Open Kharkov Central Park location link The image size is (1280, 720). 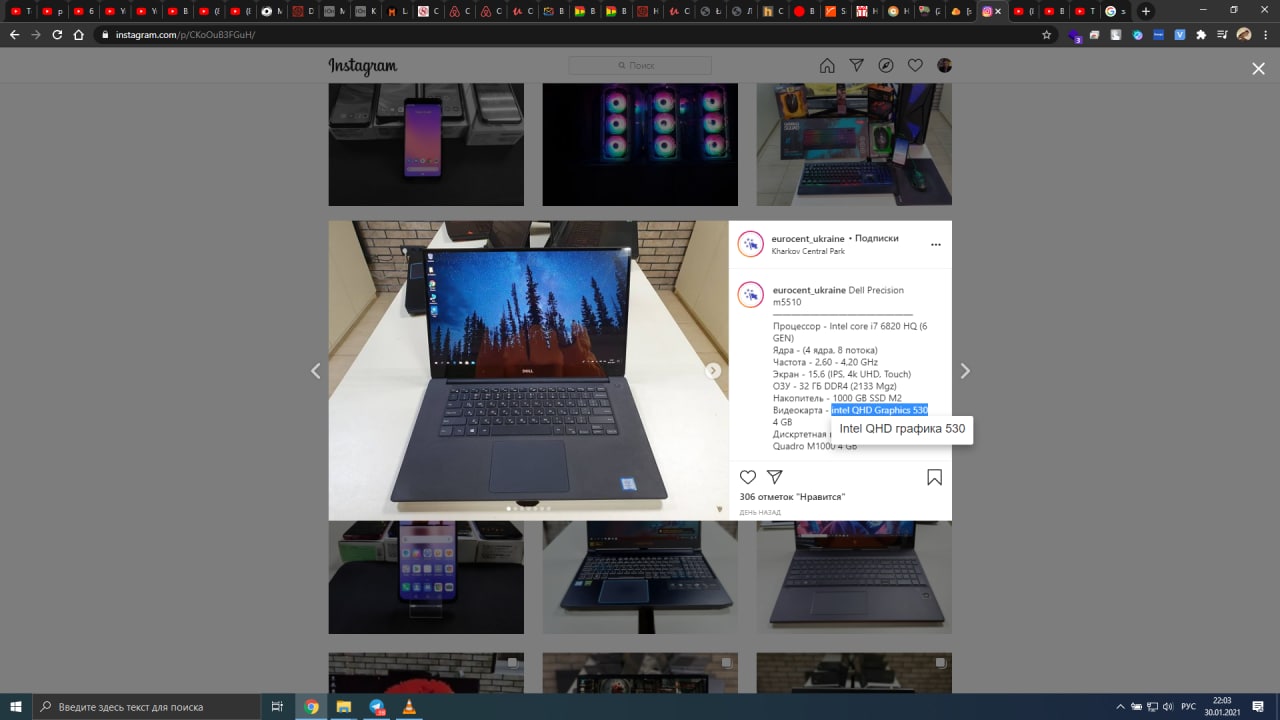click(x=808, y=251)
